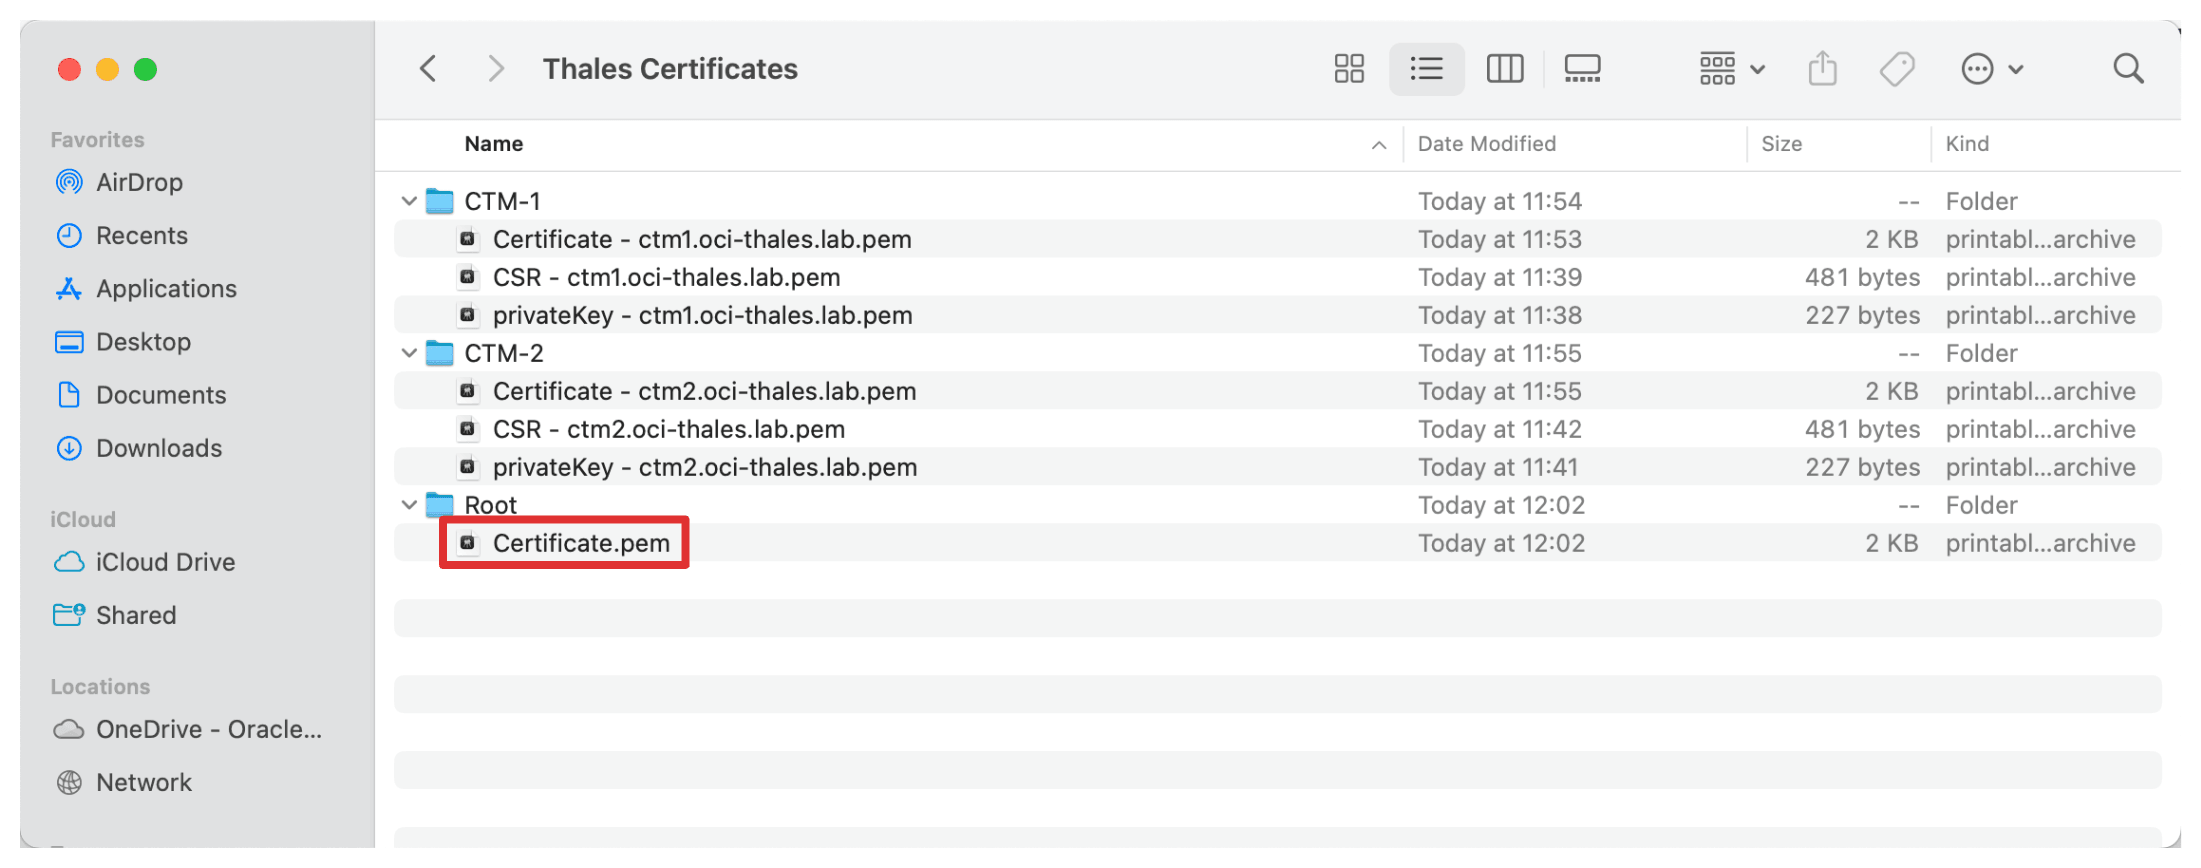Select privateKey - ctm1.oci-thales.lab.pem
The image size is (2201, 868).
(x=1278, y=315)
